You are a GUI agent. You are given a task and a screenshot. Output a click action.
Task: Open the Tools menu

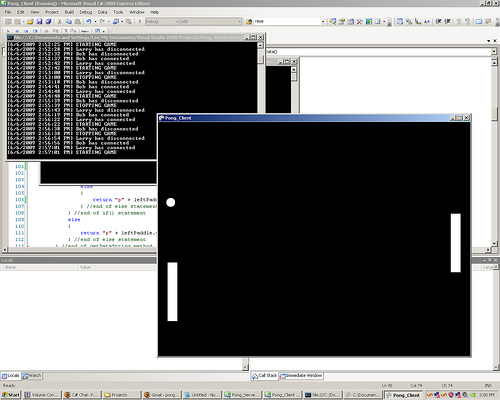click(x=118, y=12)
